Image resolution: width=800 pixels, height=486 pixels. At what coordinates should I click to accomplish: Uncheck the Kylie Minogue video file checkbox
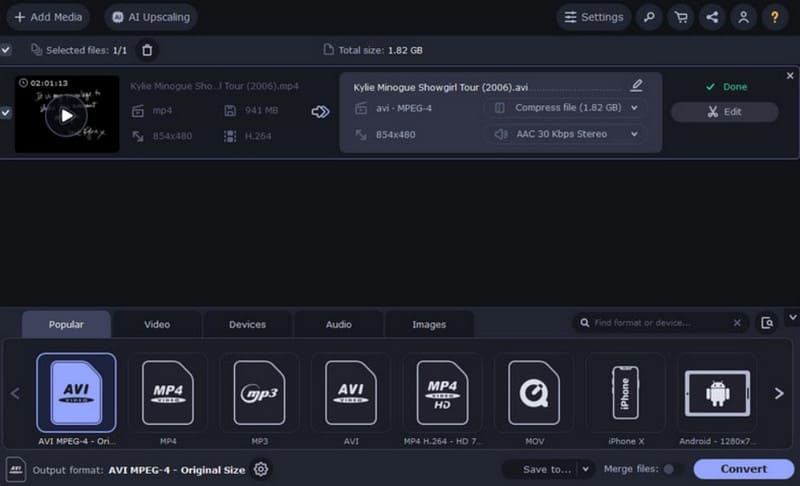pyautogui.click(x=6, y=113)
